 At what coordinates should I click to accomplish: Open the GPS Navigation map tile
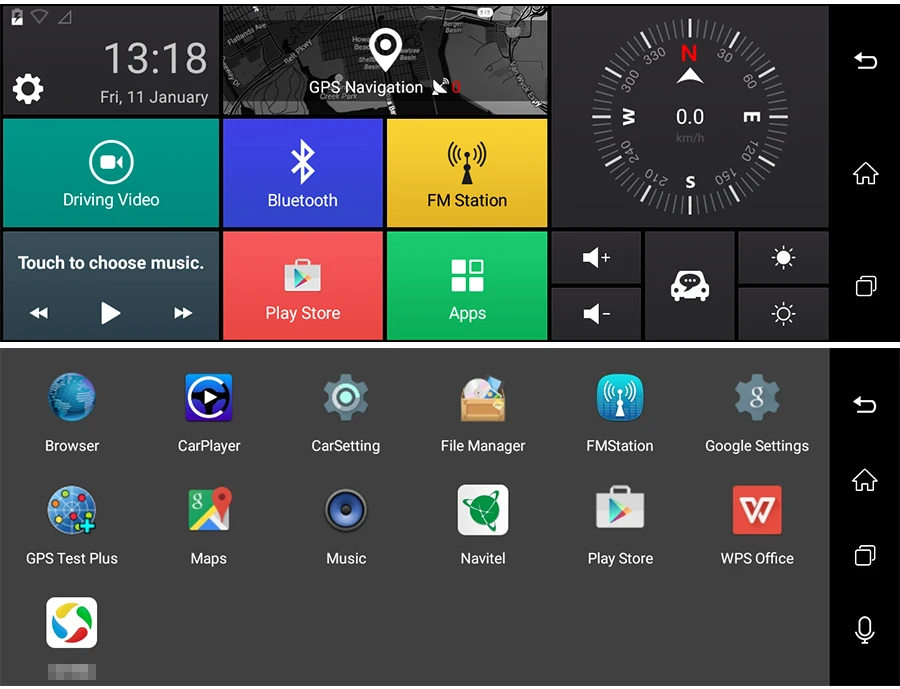coord(385,60)
